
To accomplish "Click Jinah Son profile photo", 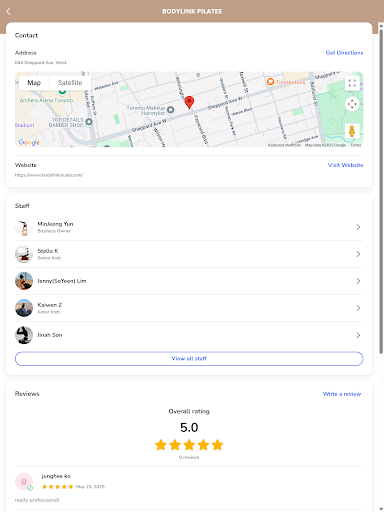I will [x=24, y=335].
